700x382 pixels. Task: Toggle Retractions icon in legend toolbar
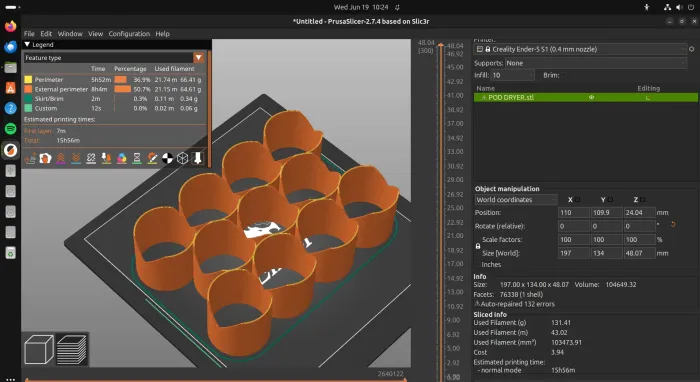click(61, 158)
